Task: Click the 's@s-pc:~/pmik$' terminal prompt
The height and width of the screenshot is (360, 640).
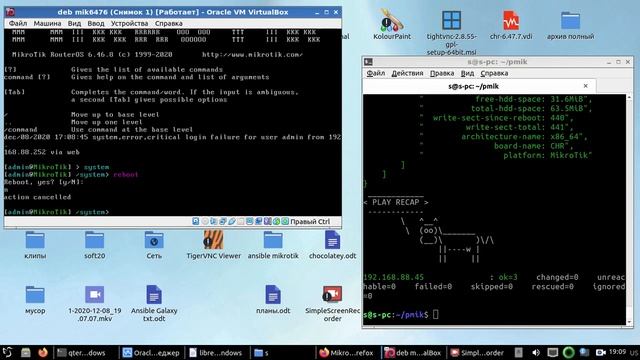Action: point(396,314)
